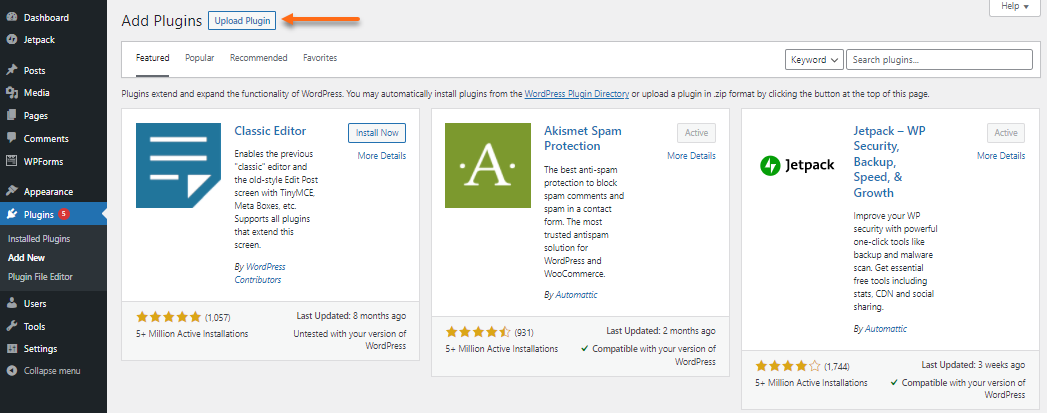Open WordPress Contributors author link

pyautogui.click(x=260, y=273)
